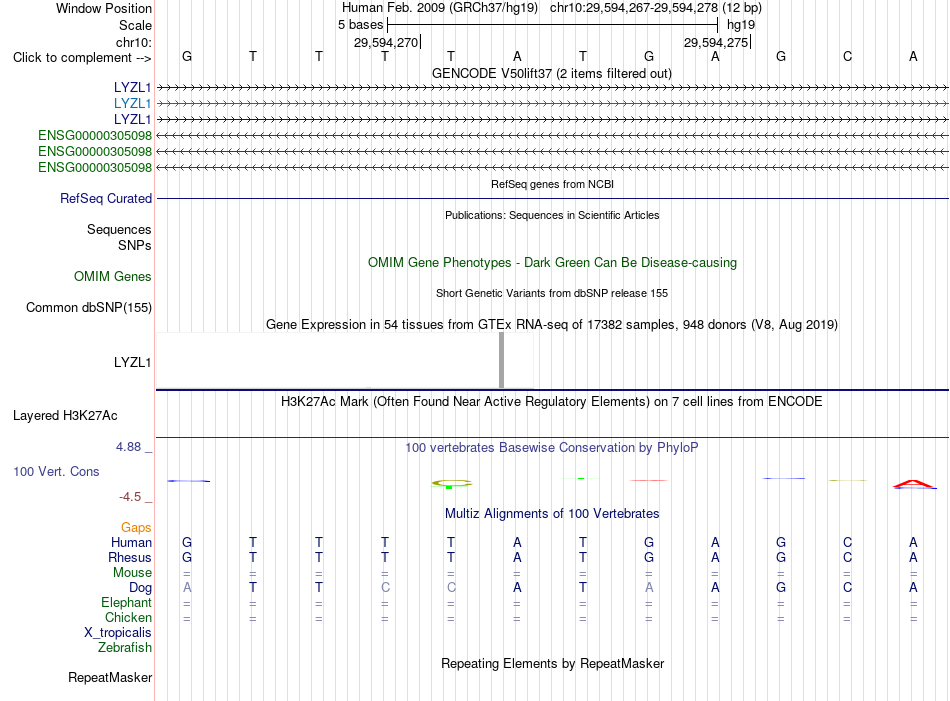Click the 'Click to complement -->' label
Screen dimensions: 950x701
pyautogui.click(x=82, y=58)
